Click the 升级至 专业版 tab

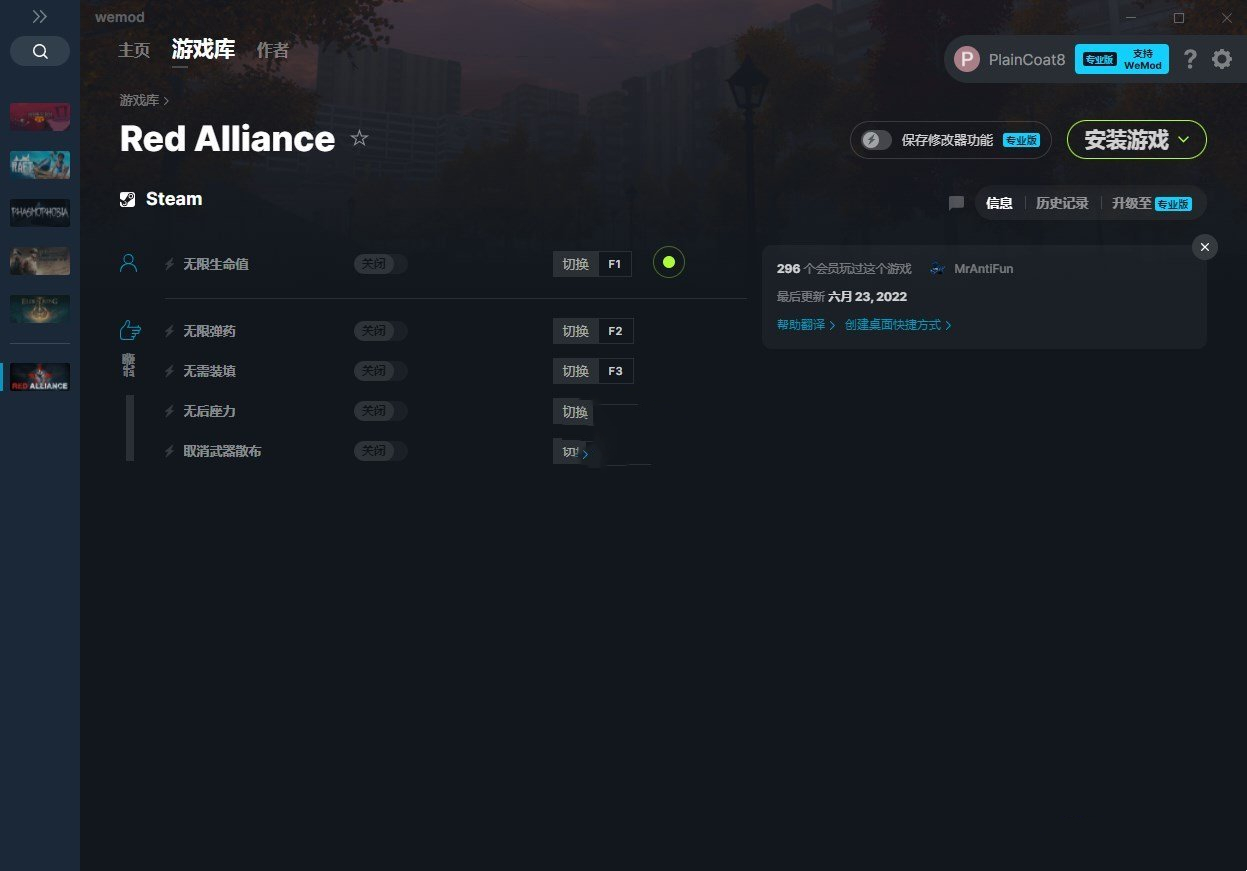click(1152, 203)
